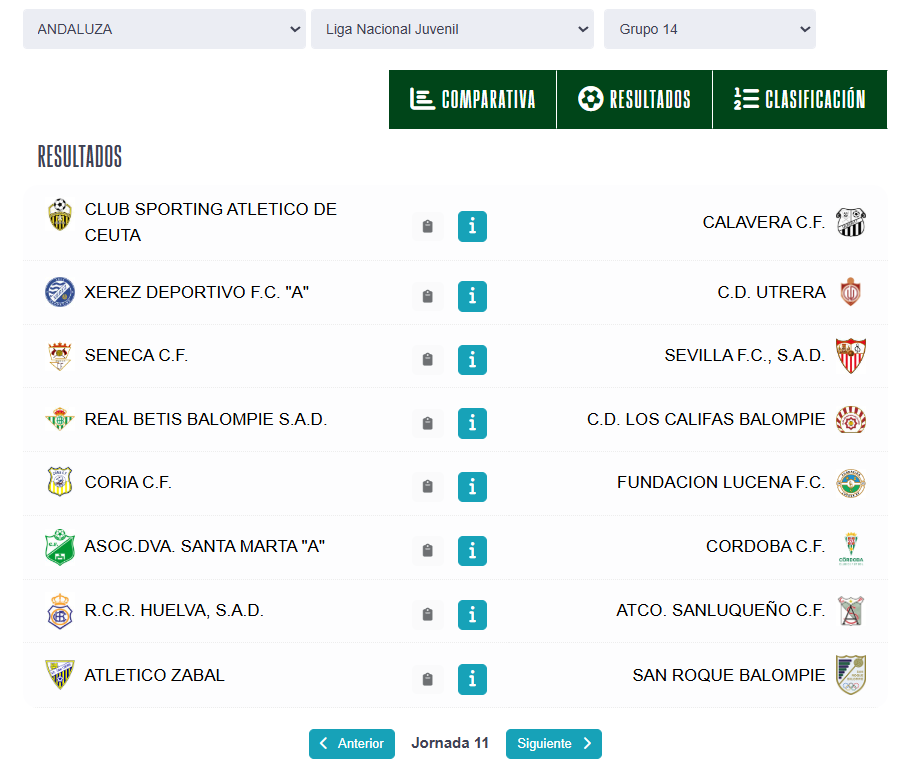This screenshot has height=769, width=900.
Task: Go to next matchday with Siguiente
Action: click(554, 744)
